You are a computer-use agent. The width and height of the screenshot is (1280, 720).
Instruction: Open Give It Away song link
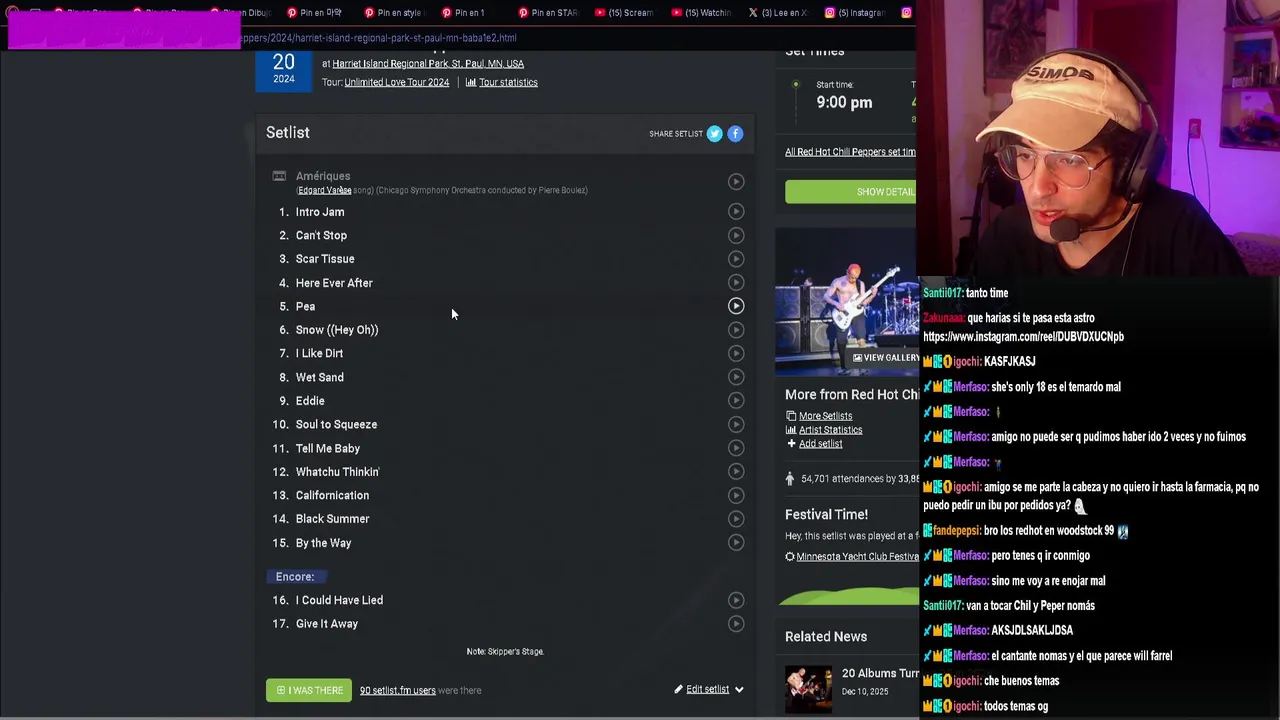click(x=327, y=624)
